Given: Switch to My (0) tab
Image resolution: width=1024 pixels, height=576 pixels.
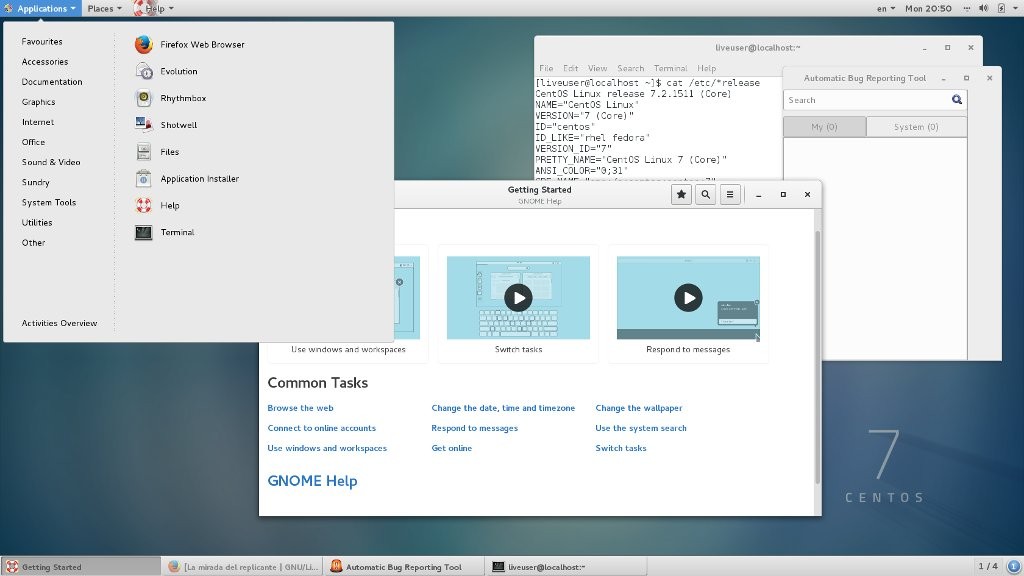Looking at the screenshot, I should (824, 127).
